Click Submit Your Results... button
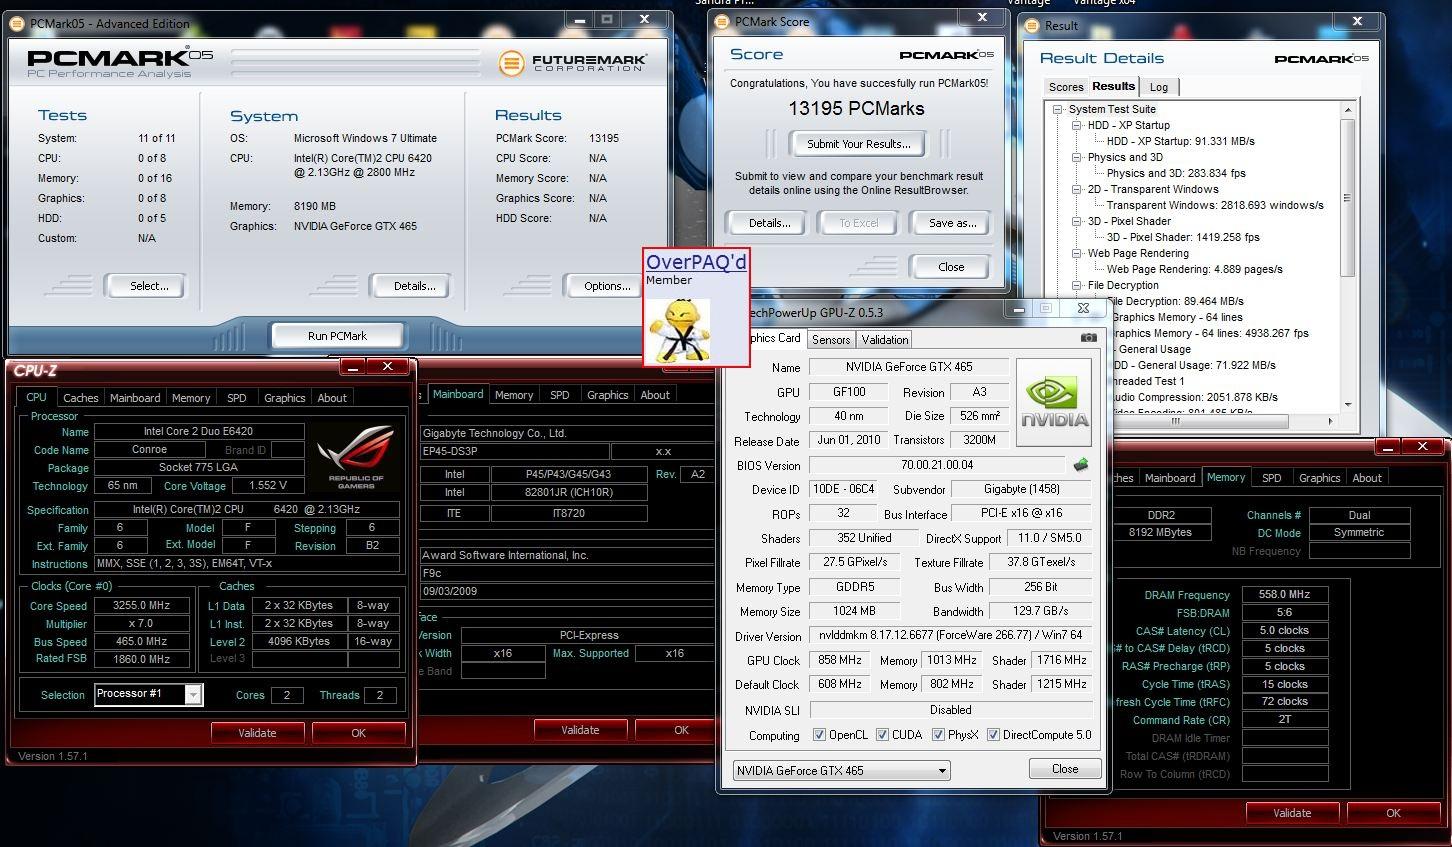This screenshot has height=847, width=1452. pos(859,144)
